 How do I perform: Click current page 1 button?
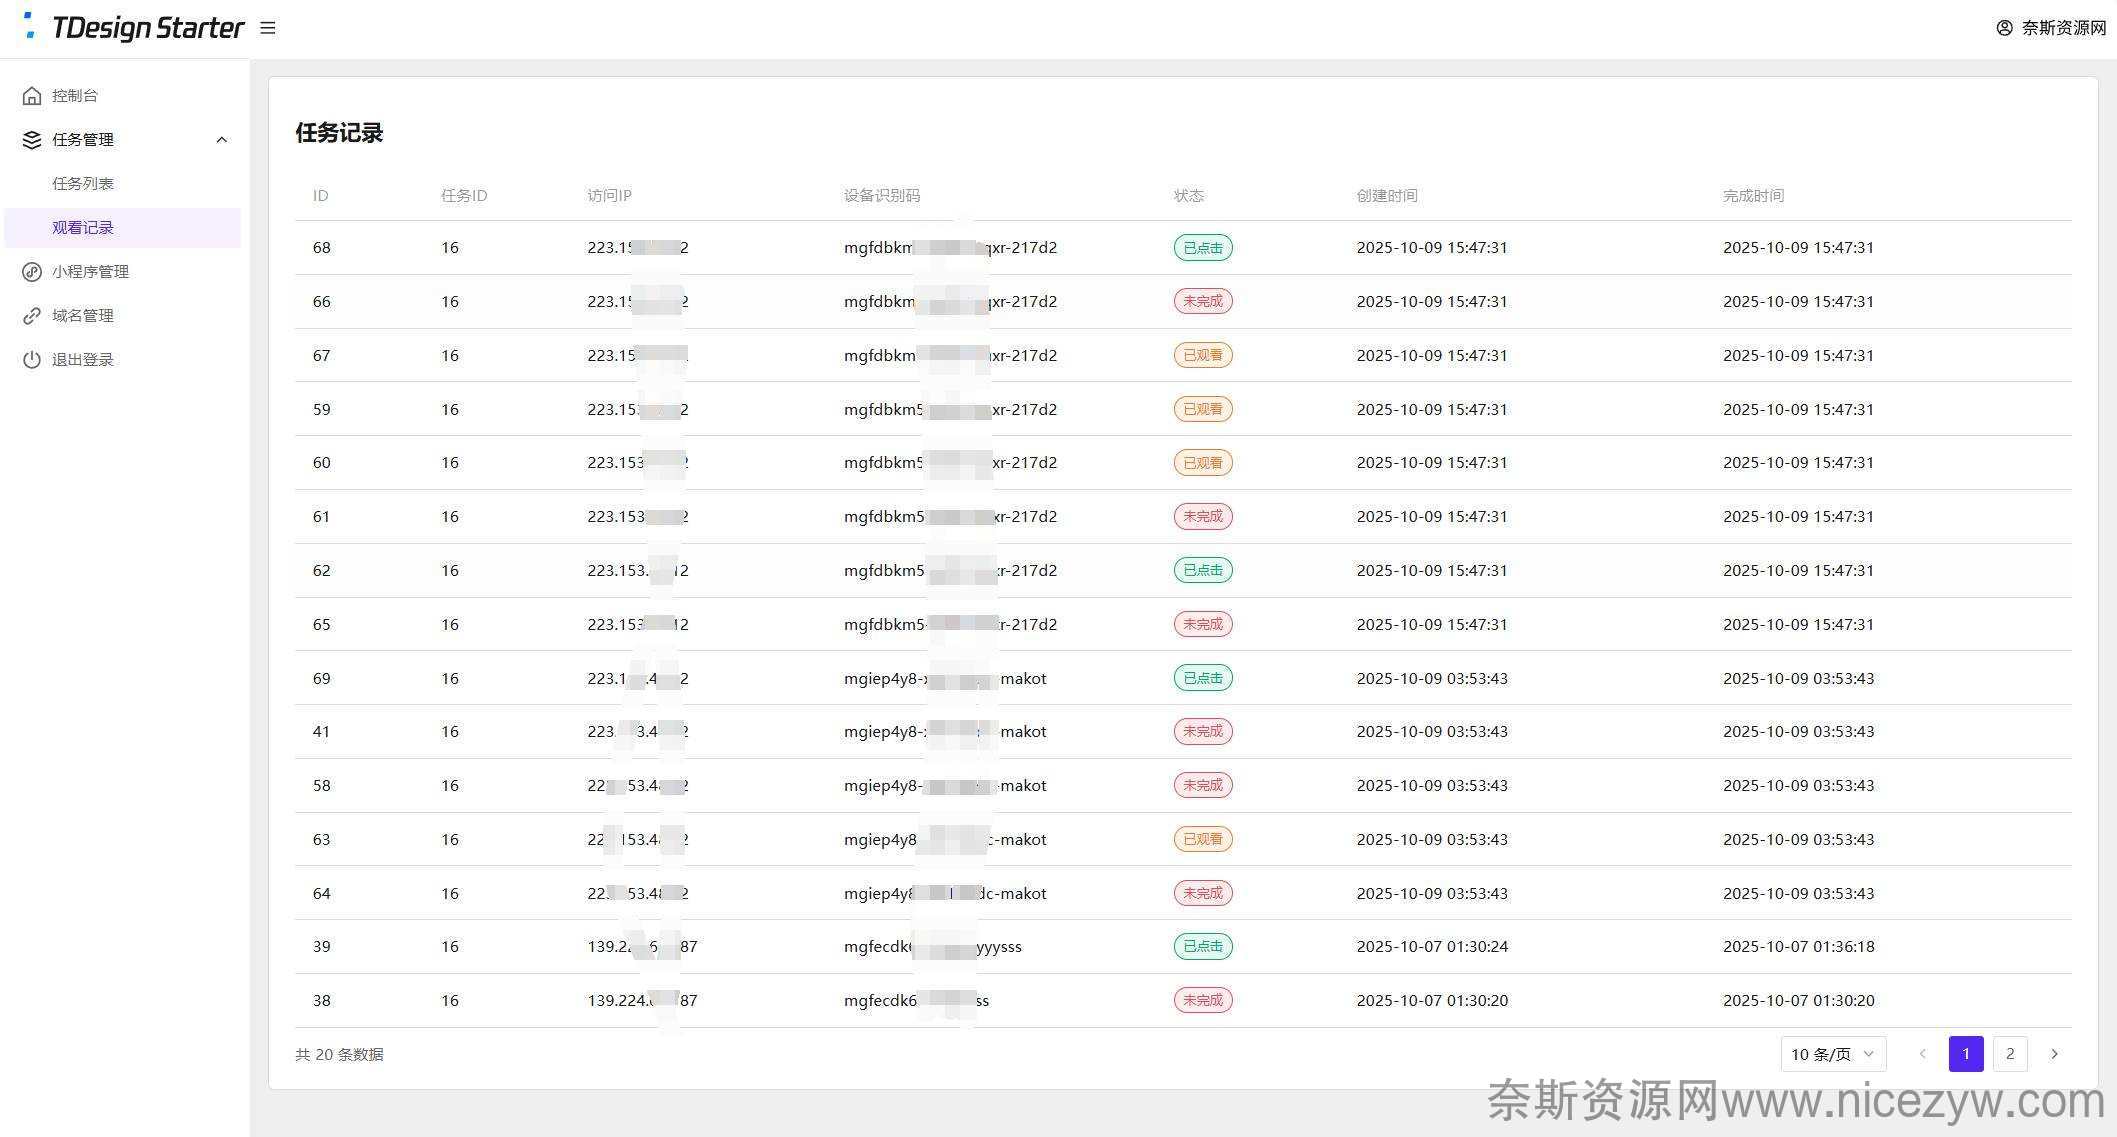coord(1966,1054)
